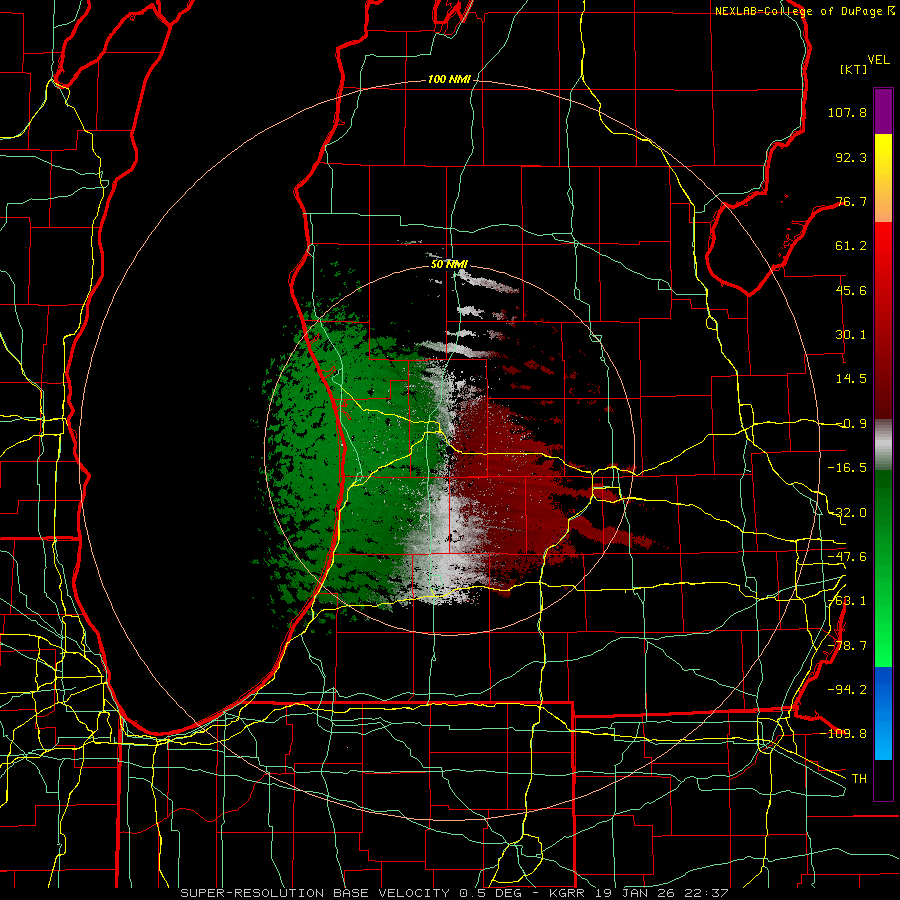900x900 pixels.
Task: Click the 100 NMI range ring label
Action: [x=449, y=79]
